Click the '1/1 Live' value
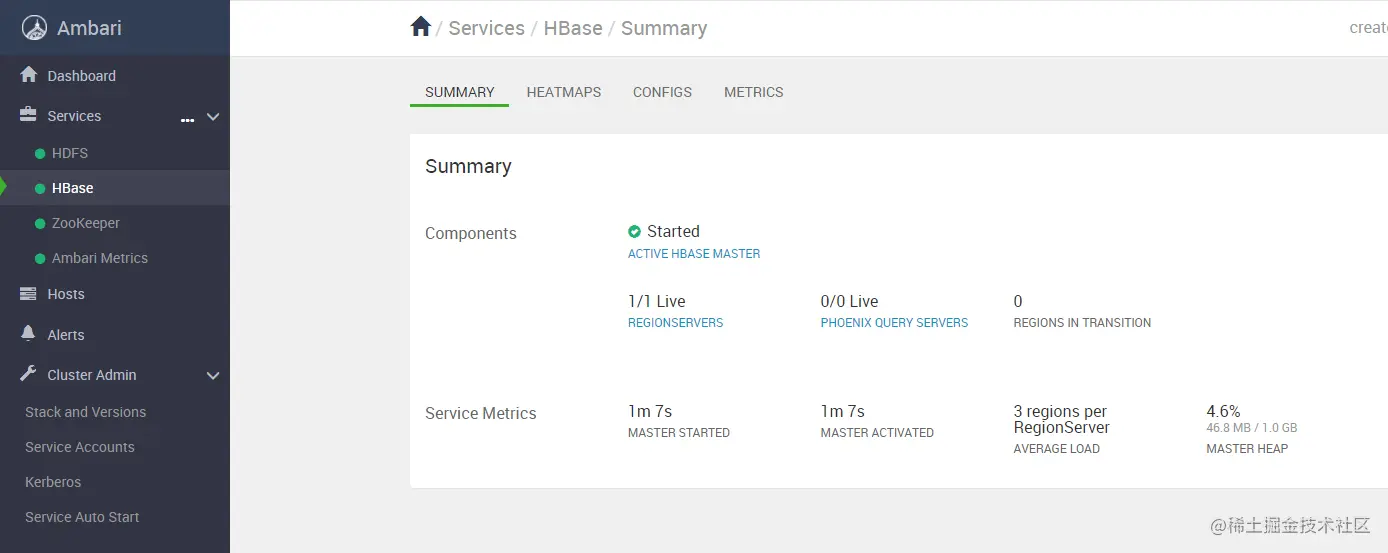1388x553 pixels. [x=657, y=301]
